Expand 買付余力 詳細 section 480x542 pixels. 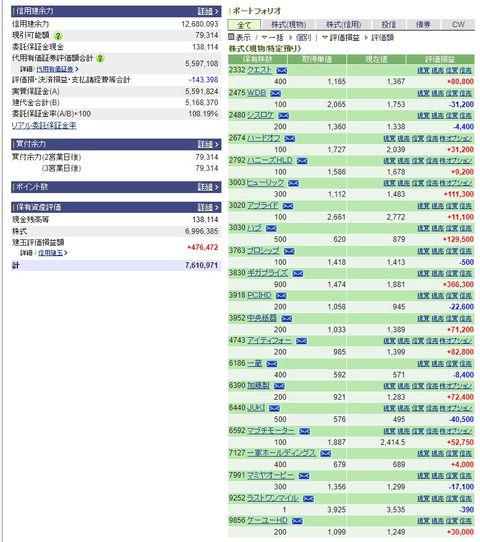[209, 144]
